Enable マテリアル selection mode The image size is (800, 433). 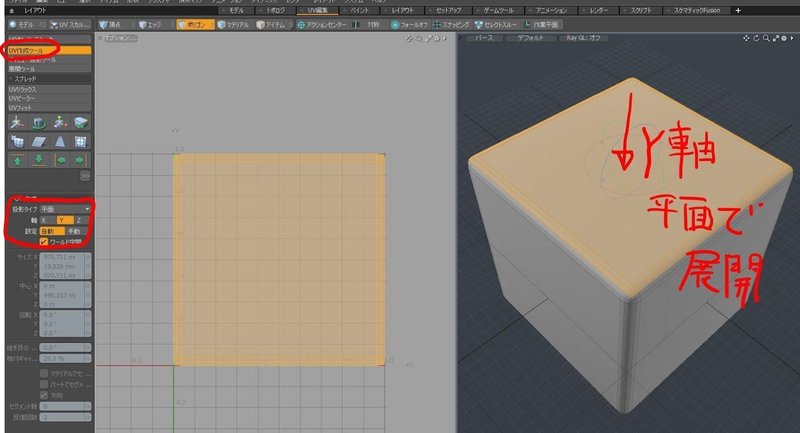(x=234, y=24)
